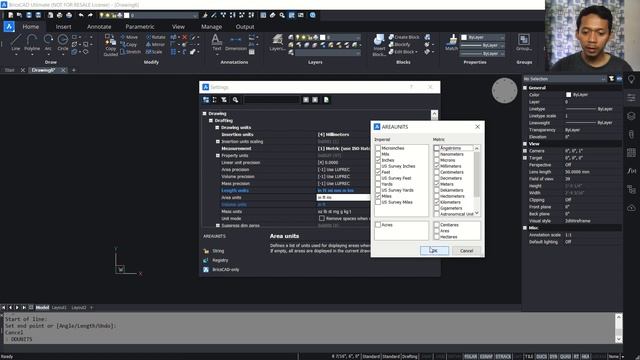Click Cancel in AREAUNITS dialog
This screenshot has width=640, height=360.
[466, 251]
